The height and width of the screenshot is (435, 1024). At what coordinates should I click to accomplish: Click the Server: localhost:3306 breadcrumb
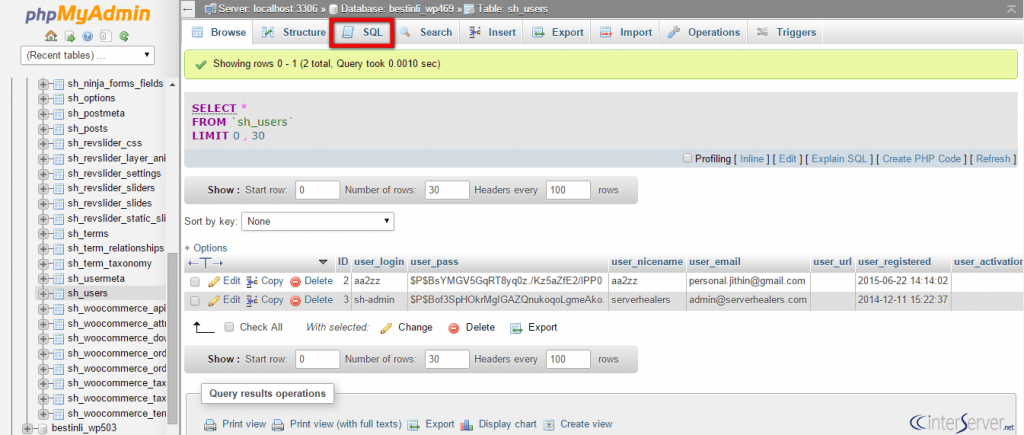270,9
